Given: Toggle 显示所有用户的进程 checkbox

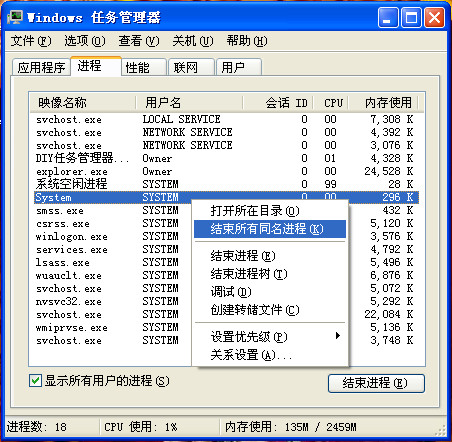Looking at the screenshot, I should 35,381.
